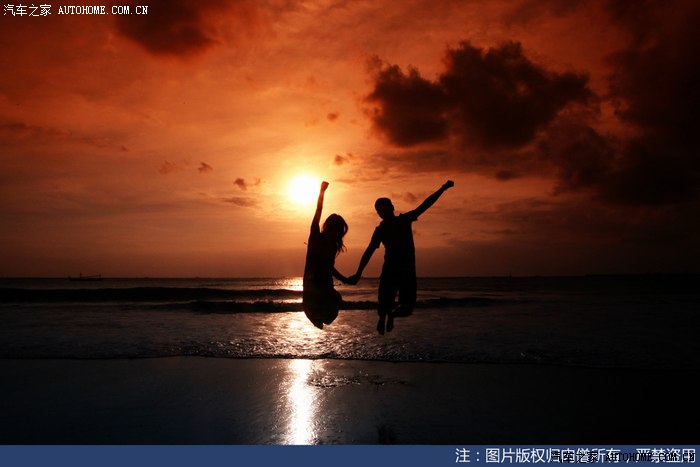This screenshot has width=700, height=467.
Task: Click the distant boat on the left horizon
Action: click(85, 277)
